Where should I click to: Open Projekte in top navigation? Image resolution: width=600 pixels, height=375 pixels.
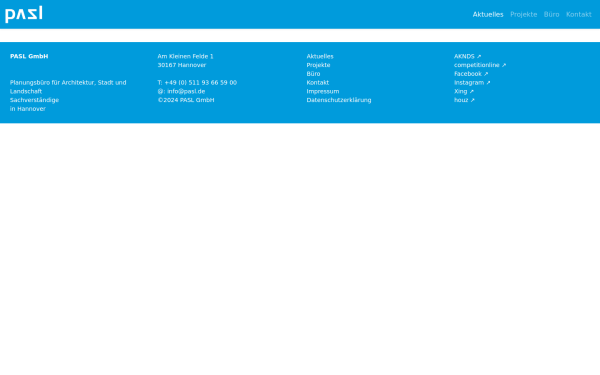(x=523, y=15)
